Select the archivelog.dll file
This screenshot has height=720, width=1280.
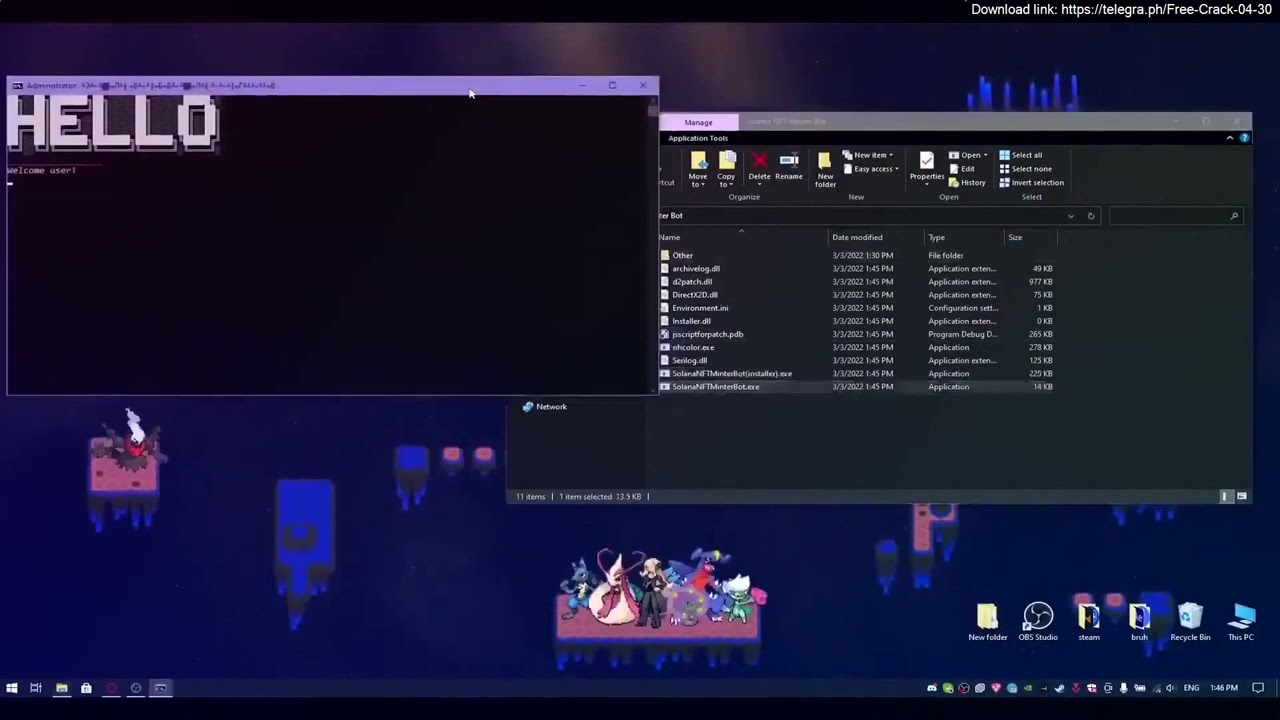856,268
